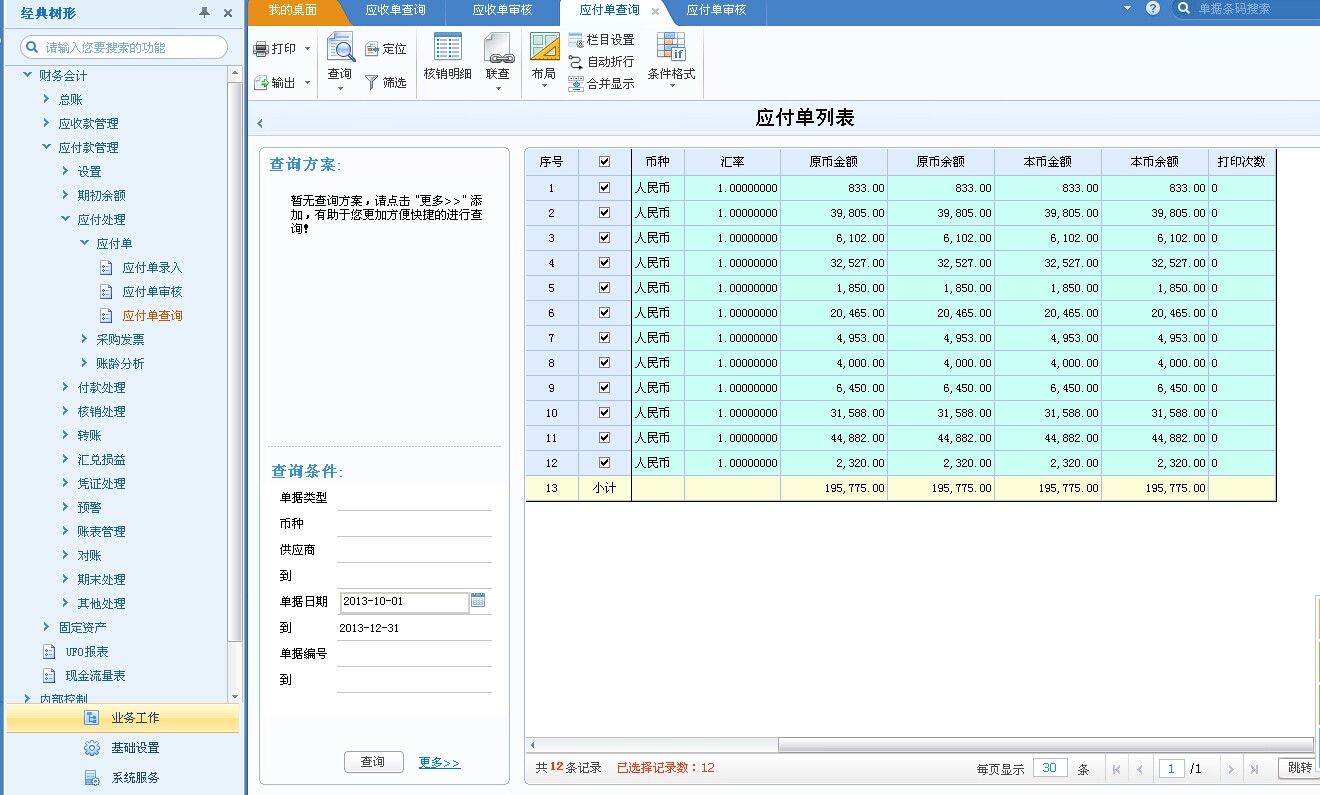1320x795 pixels.
Task: Apply 条件格式 conditional formatting
Action: [670, 57]
